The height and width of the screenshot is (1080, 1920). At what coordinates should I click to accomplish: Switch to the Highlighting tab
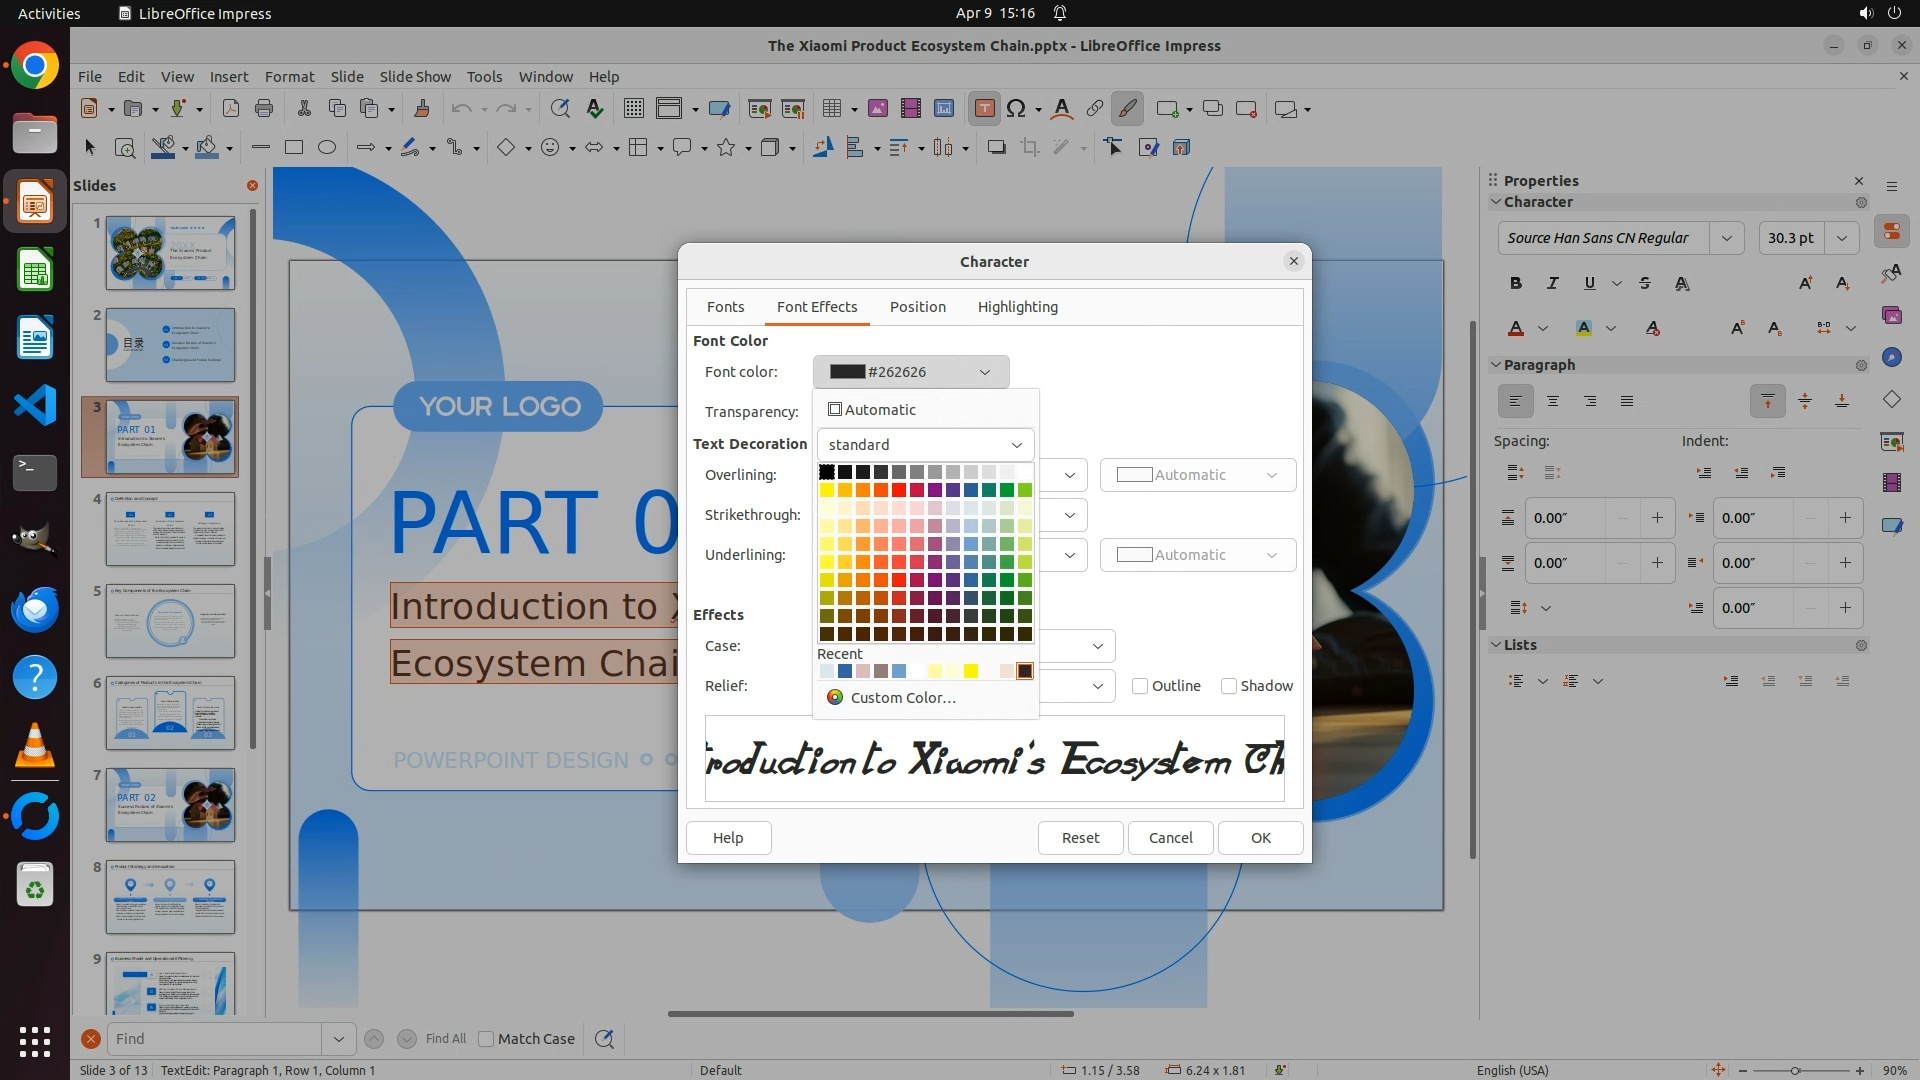[x=1017, y=307]
